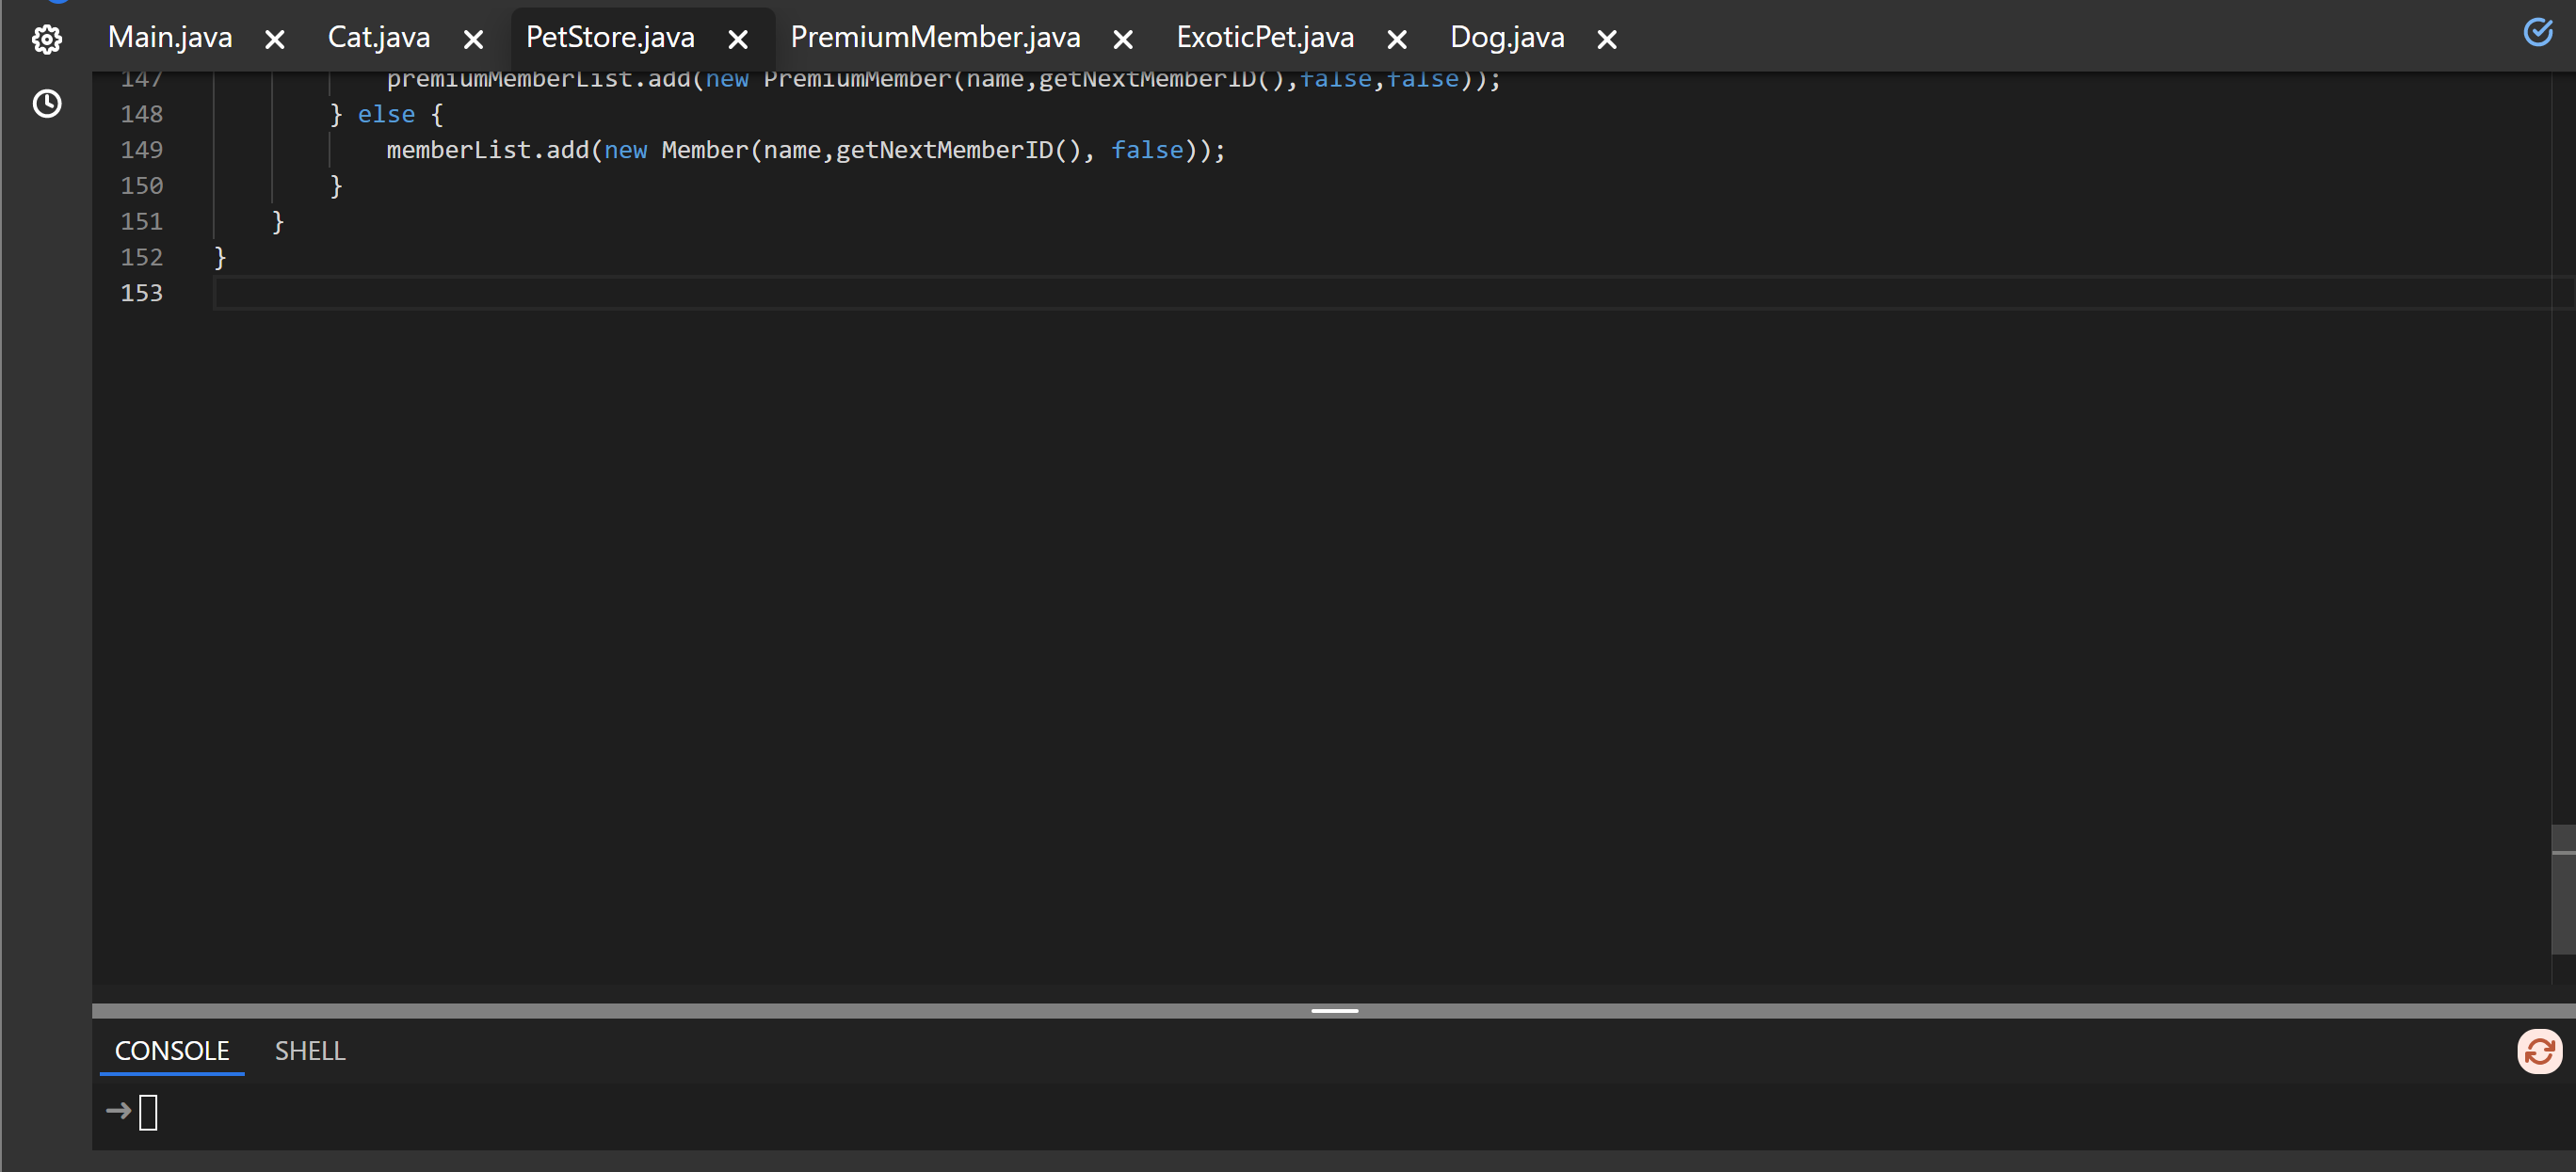Screen dimensions: 2576x1172
Task: Switch to the Main.java tab
Action: pyautogui.click(x=170, y=38)
